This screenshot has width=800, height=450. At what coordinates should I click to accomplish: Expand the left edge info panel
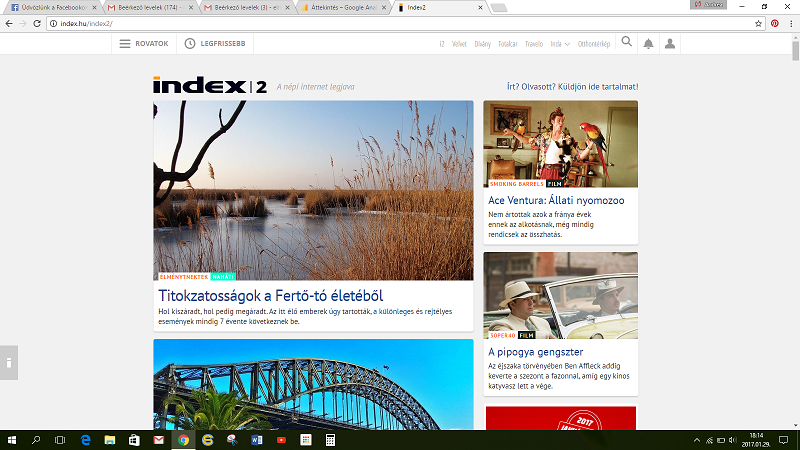click(8, 361)
